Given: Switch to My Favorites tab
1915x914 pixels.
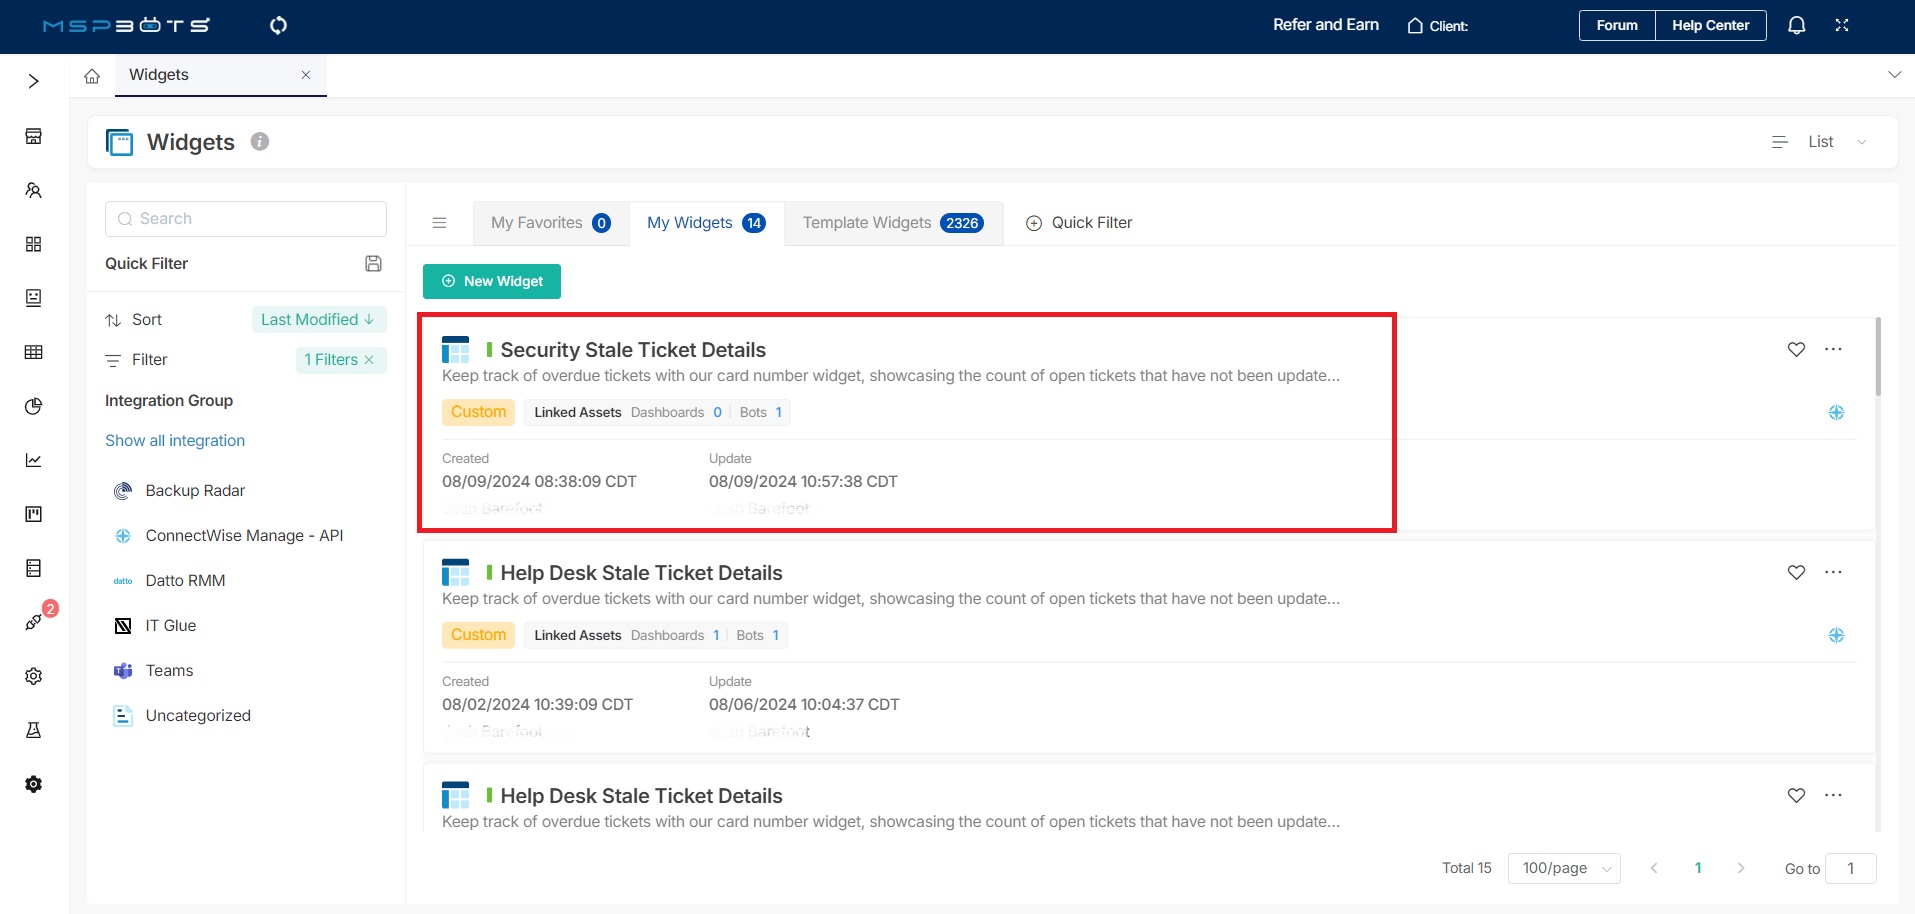Looking at the screenshot, I should tap(550, 223).
